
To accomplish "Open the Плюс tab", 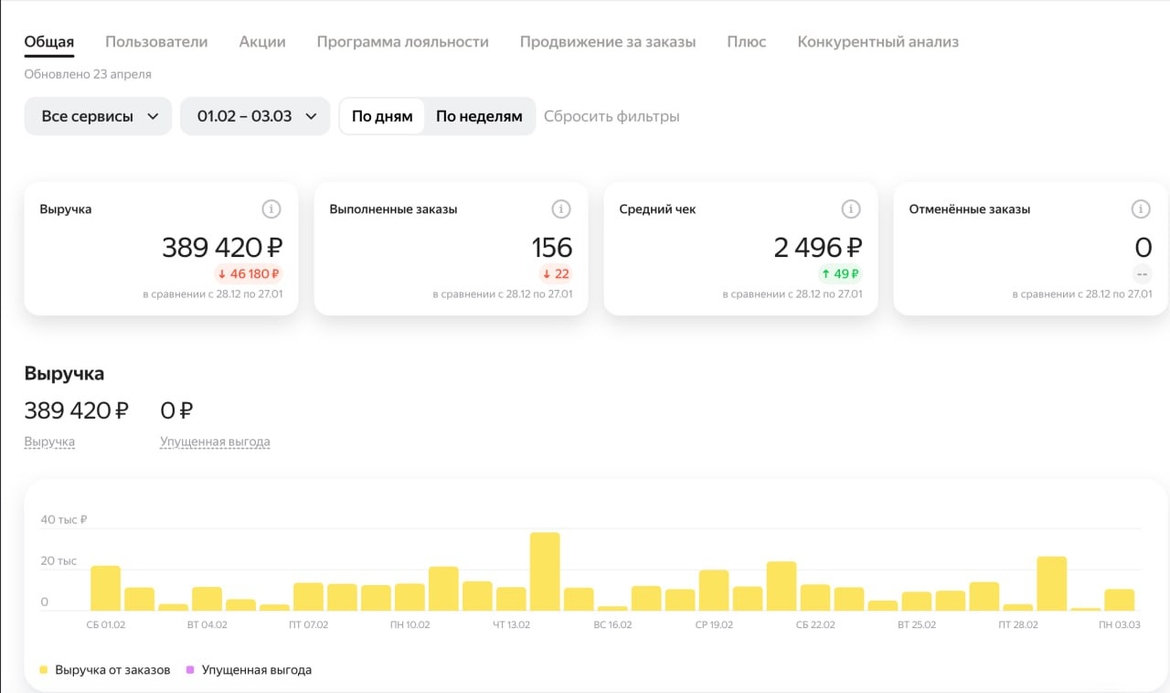I will 746,42.
